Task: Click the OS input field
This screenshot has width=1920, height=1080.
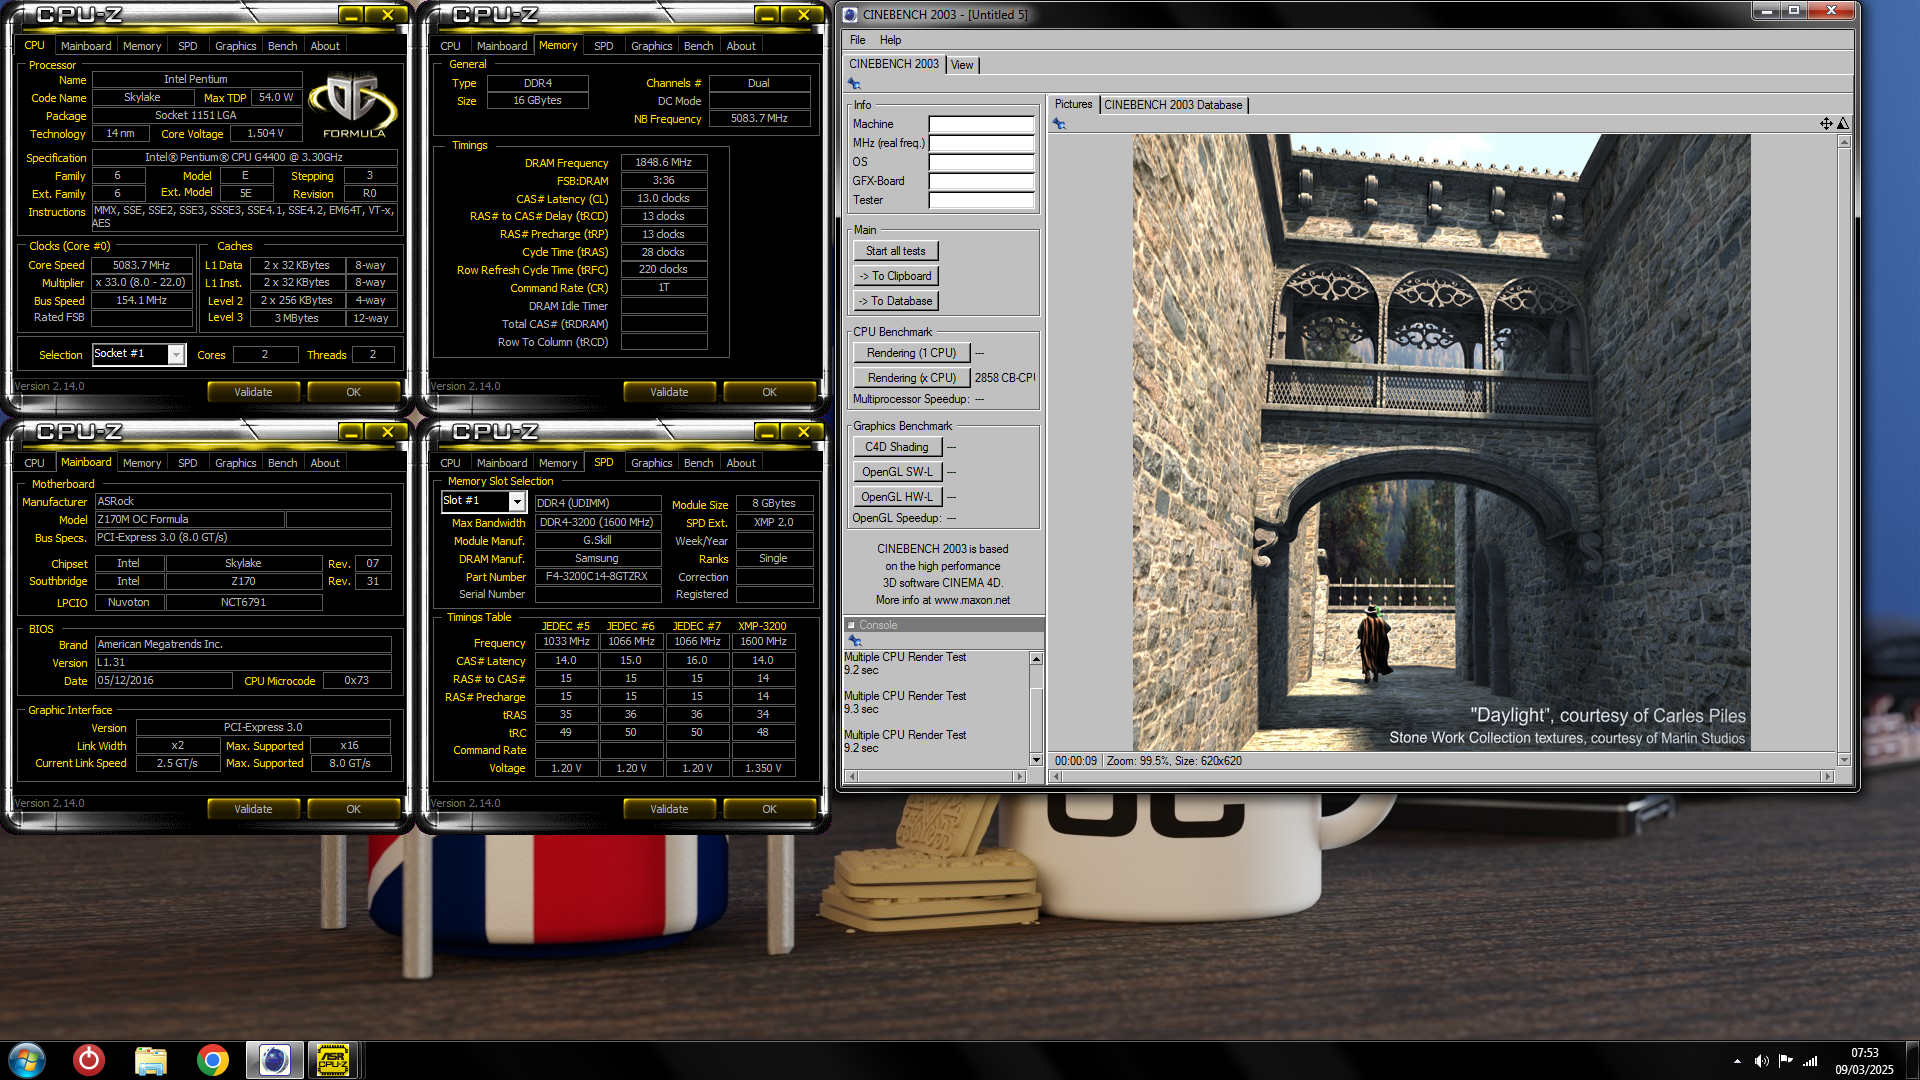Action: click(981, 162)
